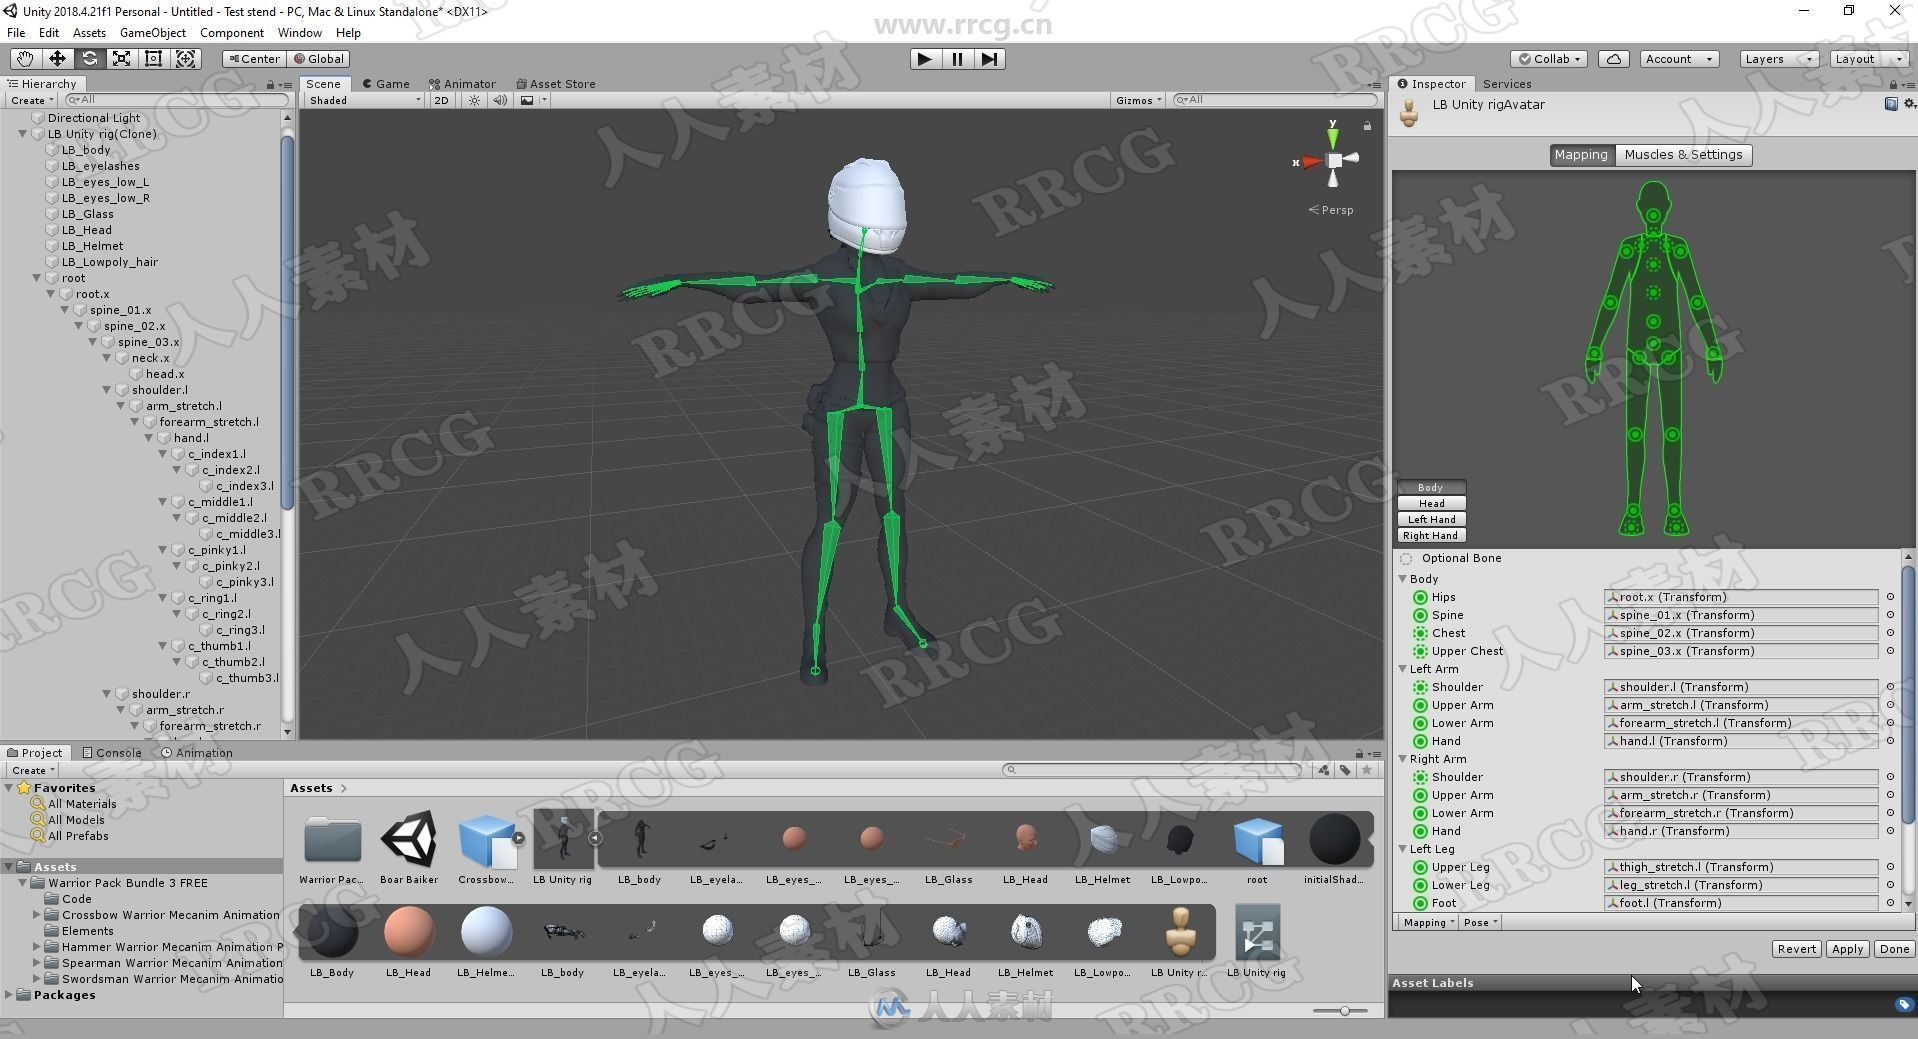Open the Layout dropdown

point(1868,59)
